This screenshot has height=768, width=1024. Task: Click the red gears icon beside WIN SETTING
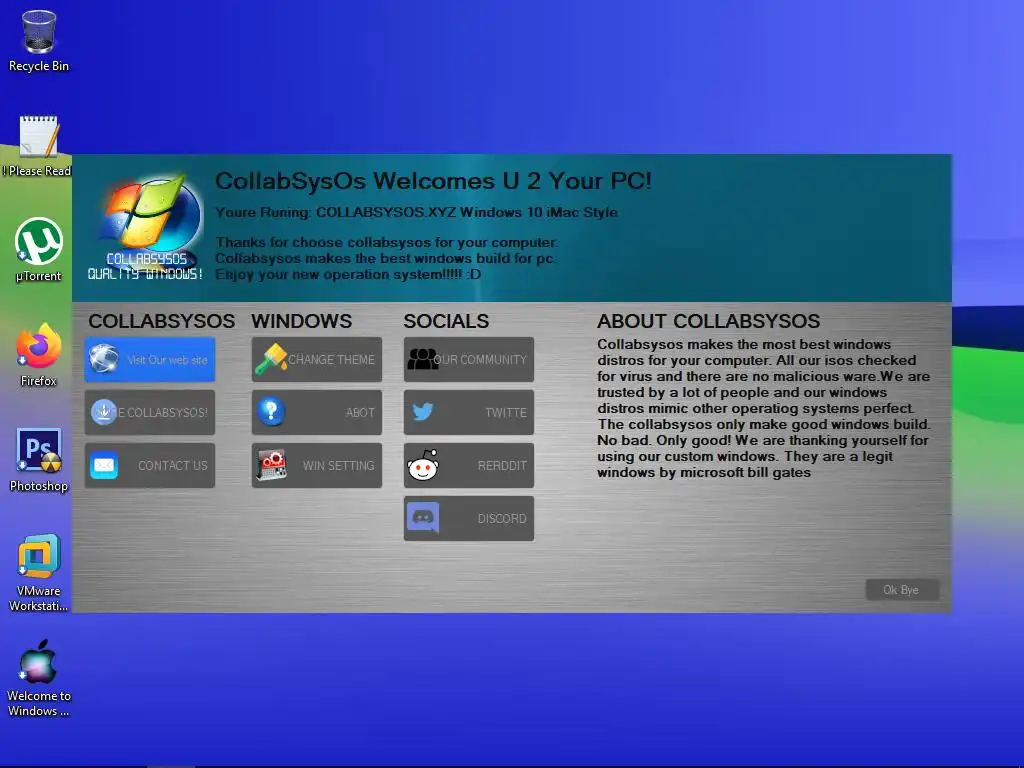pyautogui.click(x=271, y=465)
